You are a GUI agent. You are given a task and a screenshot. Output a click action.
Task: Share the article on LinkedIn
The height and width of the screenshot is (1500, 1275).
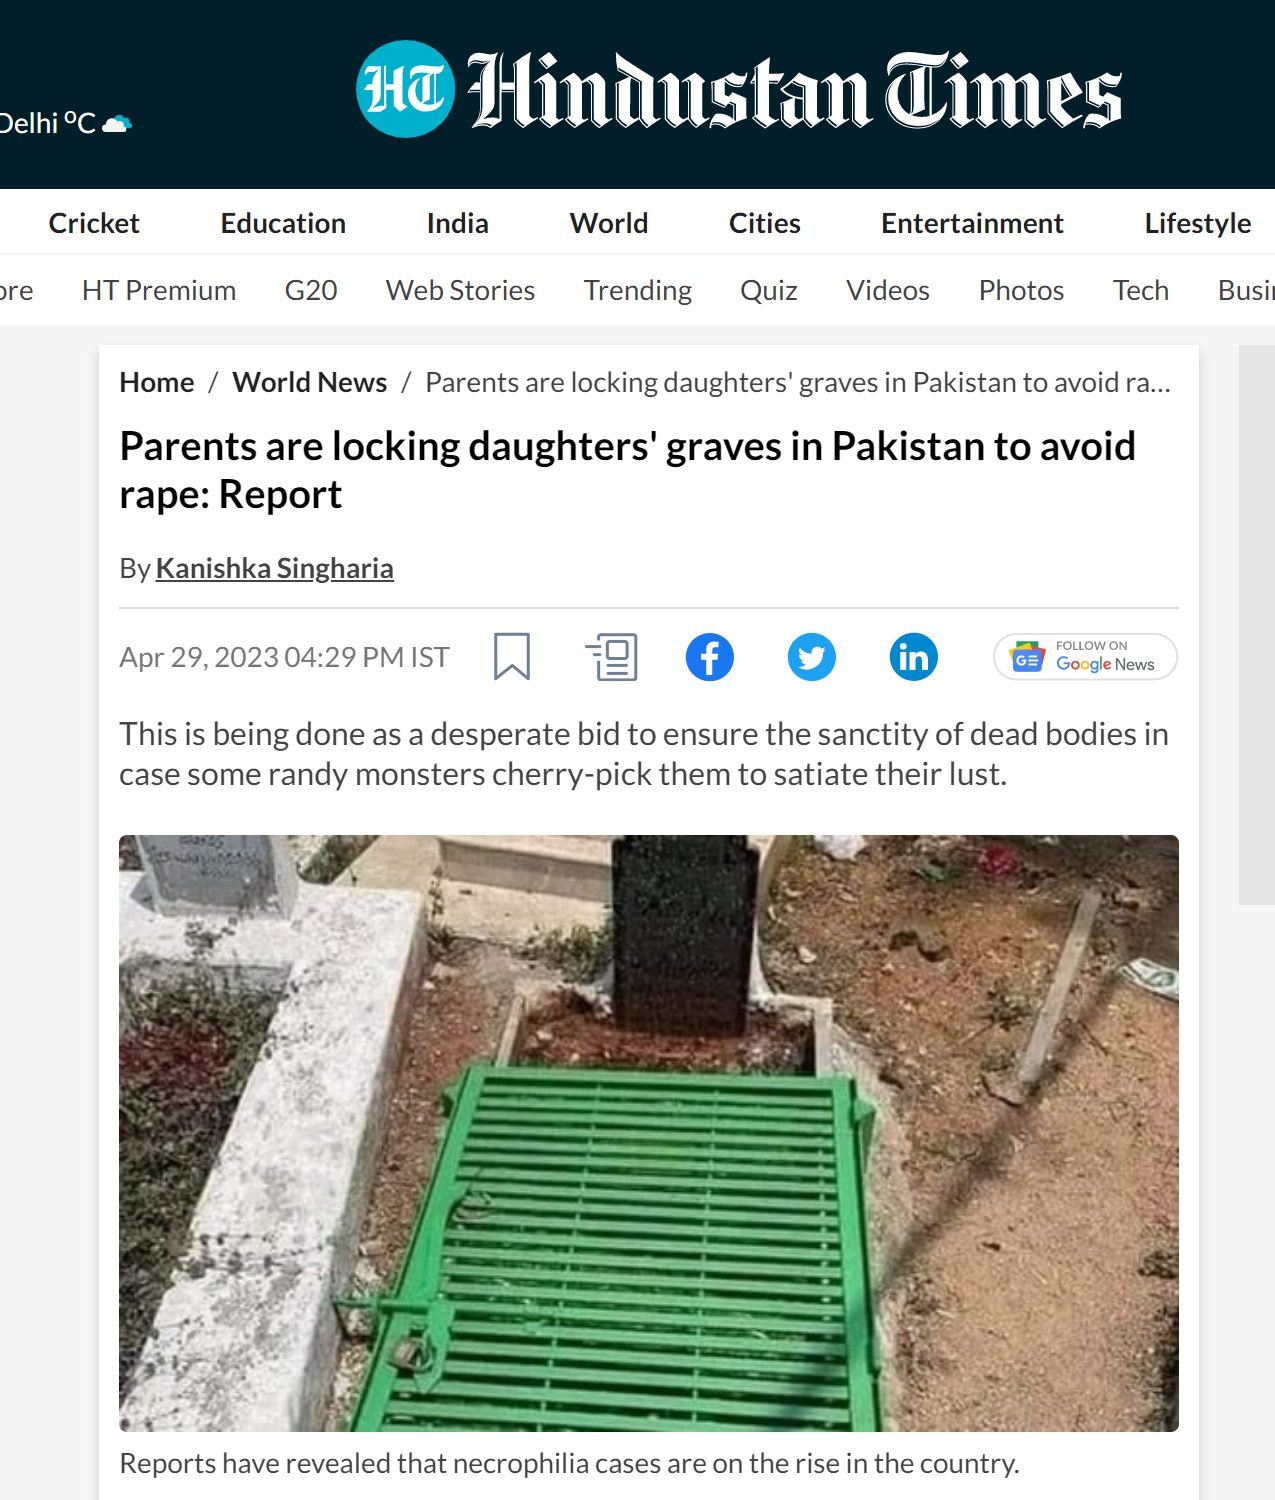tap(914, 657)
